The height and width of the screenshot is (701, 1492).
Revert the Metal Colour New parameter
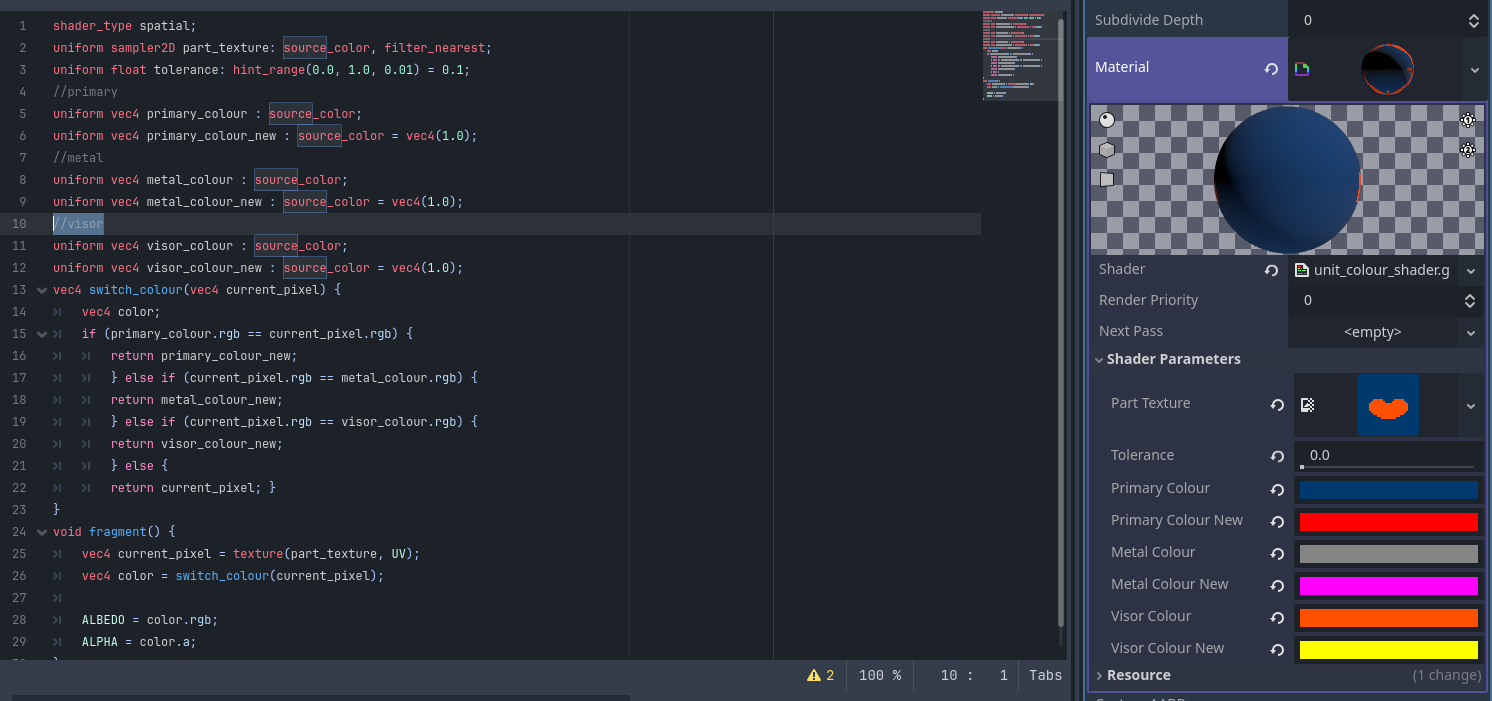click(x=1277, y=586)
